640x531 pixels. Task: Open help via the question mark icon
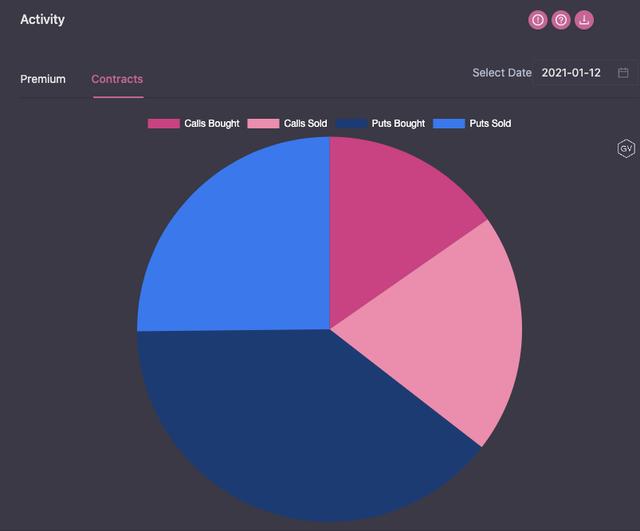click(x=561, y=20)
